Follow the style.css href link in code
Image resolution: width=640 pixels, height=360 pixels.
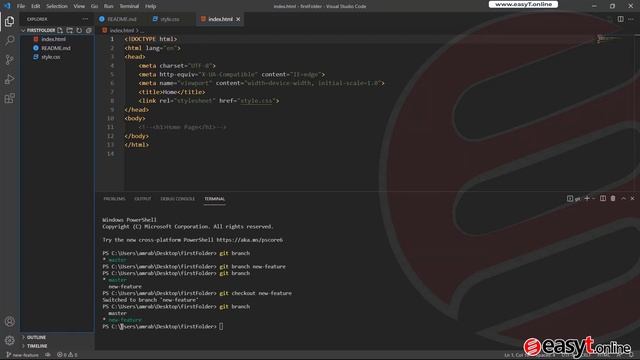tap(256, 101)
